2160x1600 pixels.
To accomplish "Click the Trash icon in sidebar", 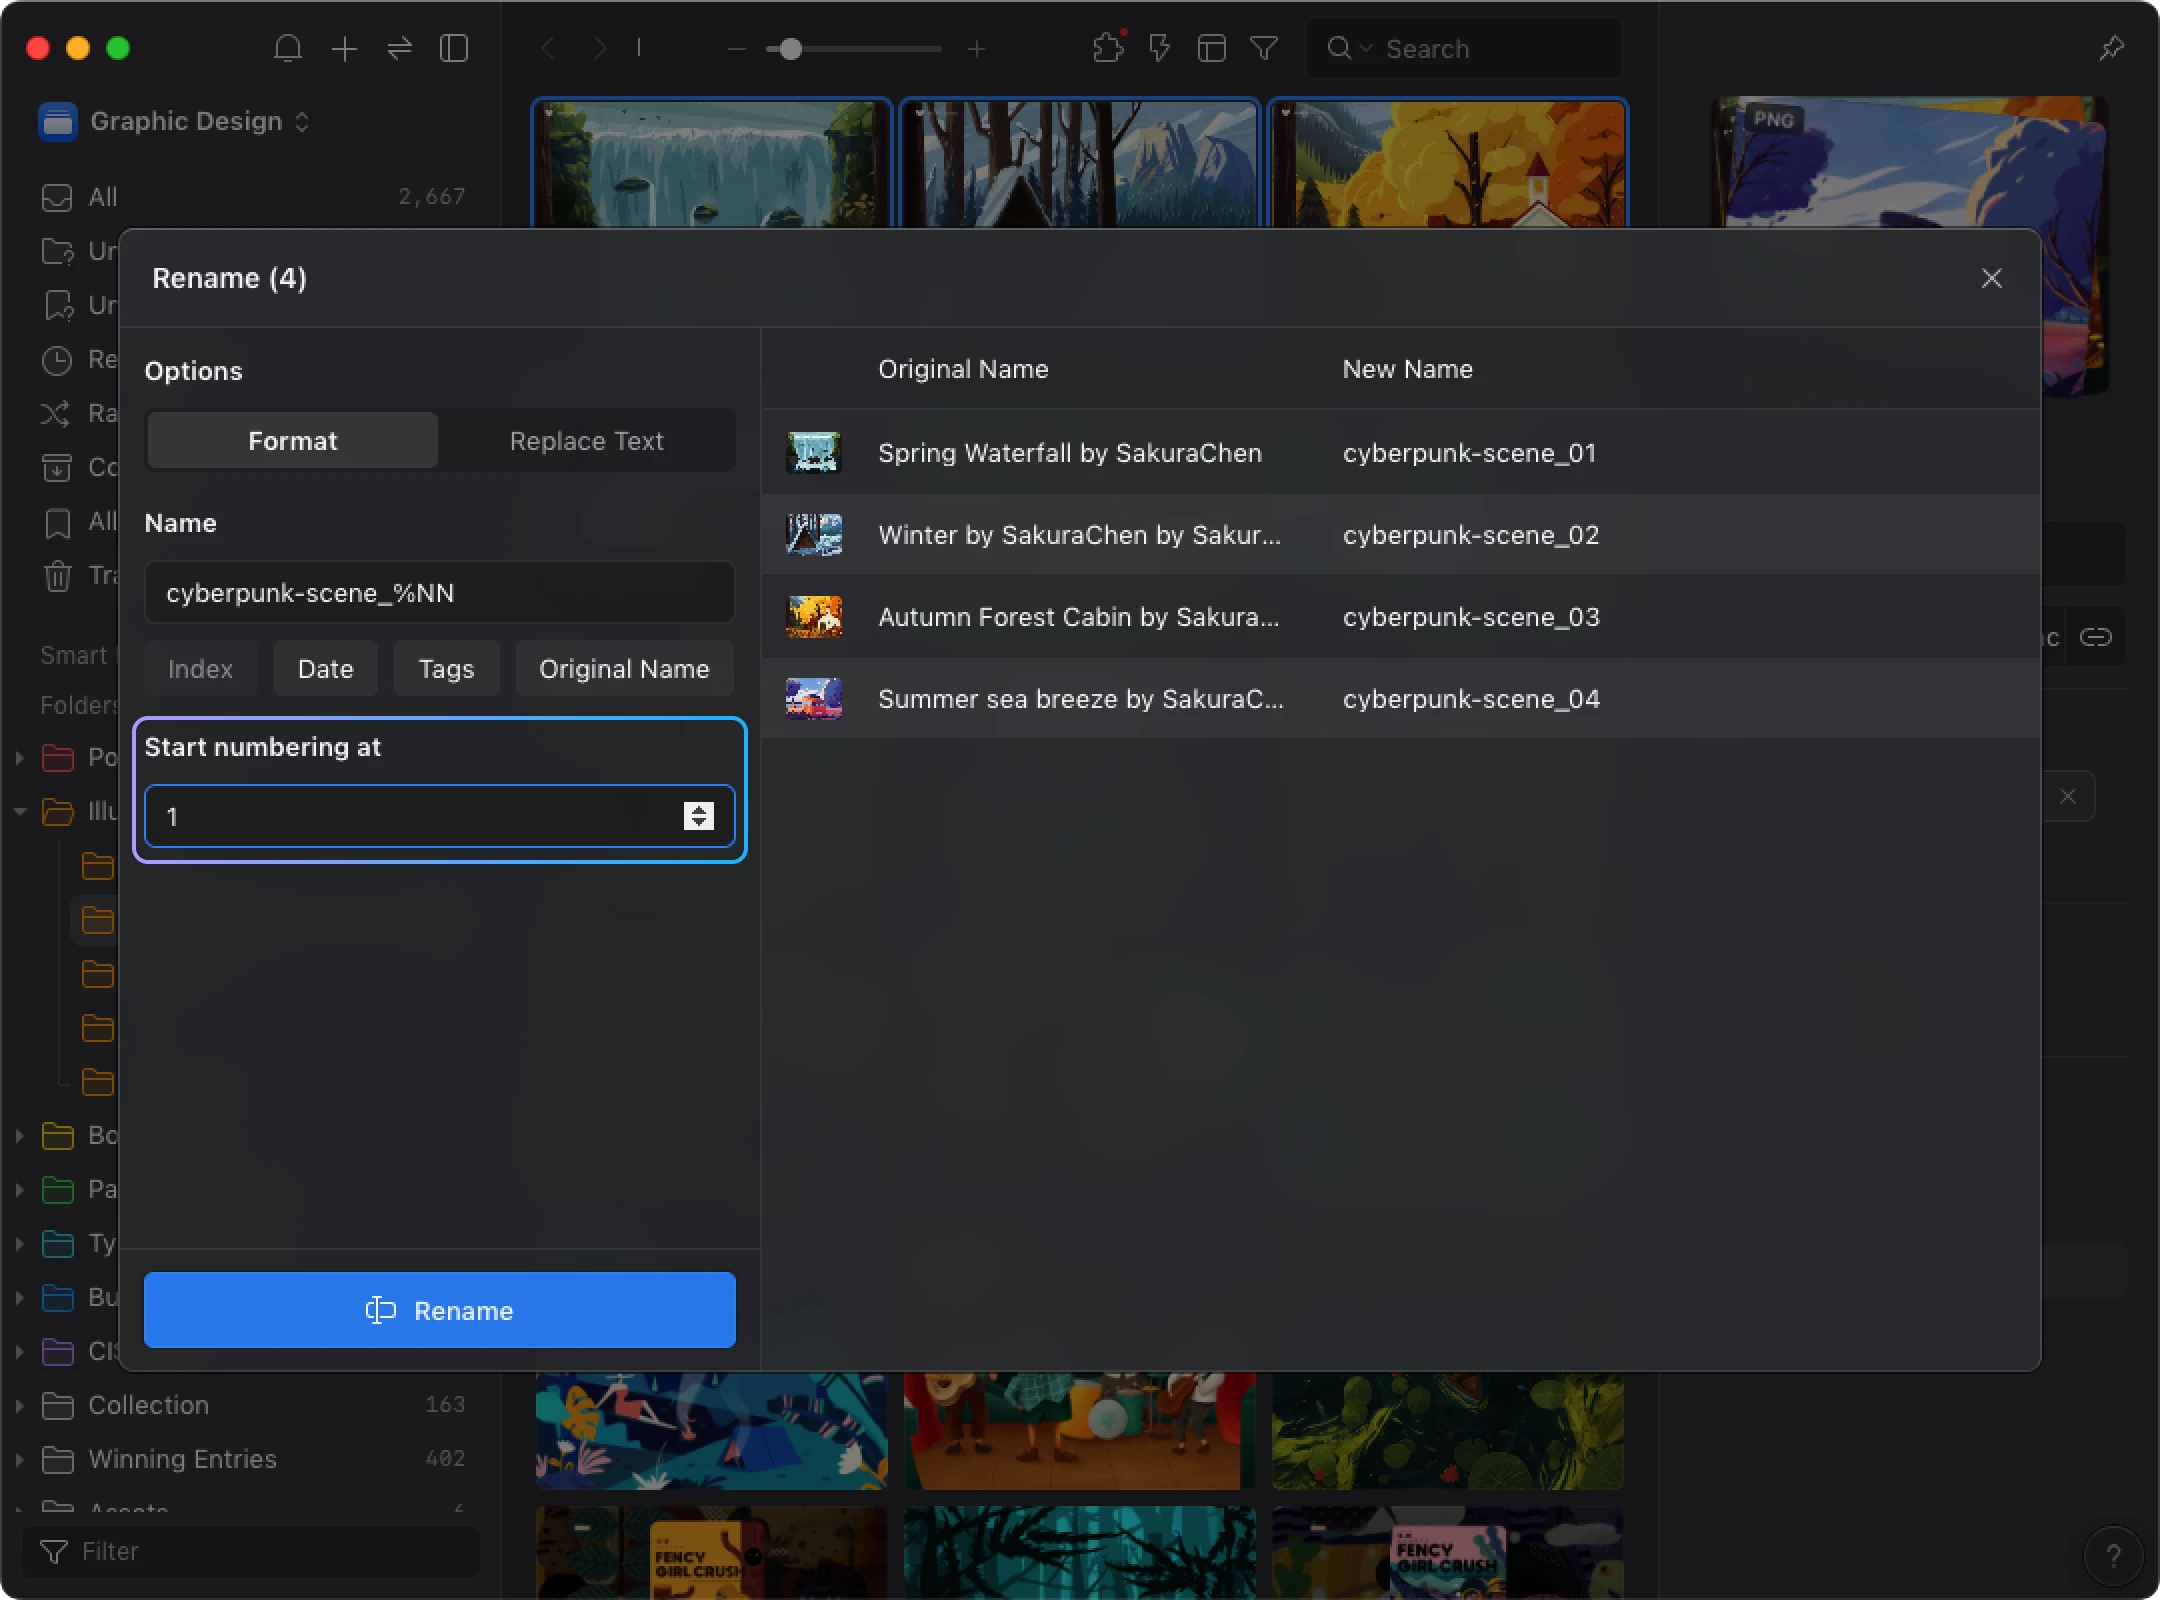I will point(57,575).
